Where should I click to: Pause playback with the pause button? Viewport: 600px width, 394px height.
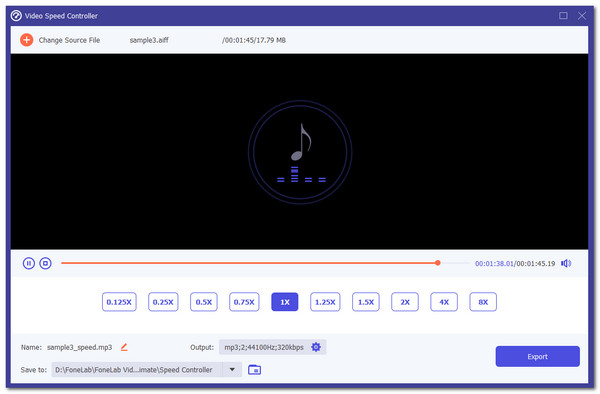pyautogui.click(x=29, y=263)
